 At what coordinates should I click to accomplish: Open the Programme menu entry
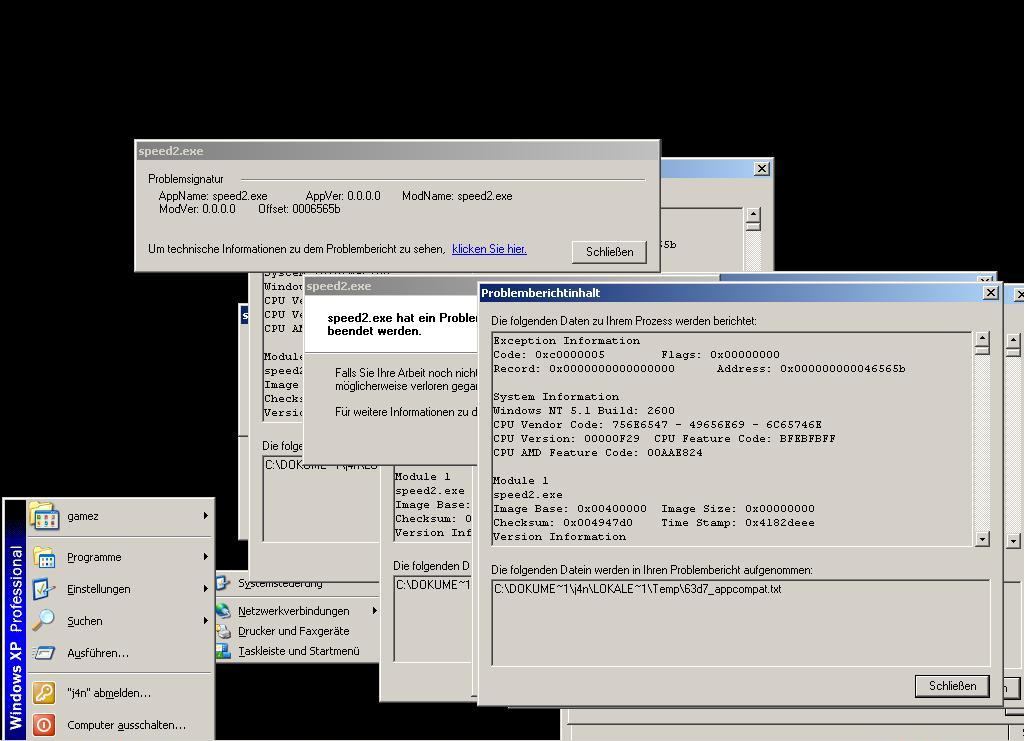(x=120, y=557)
